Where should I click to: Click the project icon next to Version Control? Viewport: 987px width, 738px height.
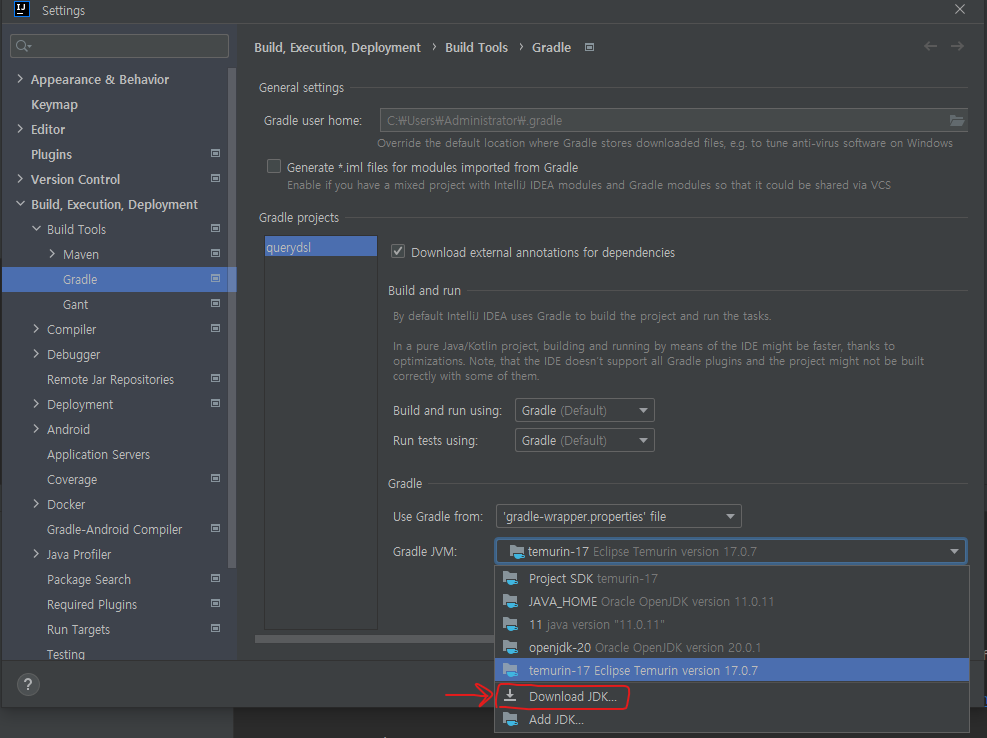(215, 178)
